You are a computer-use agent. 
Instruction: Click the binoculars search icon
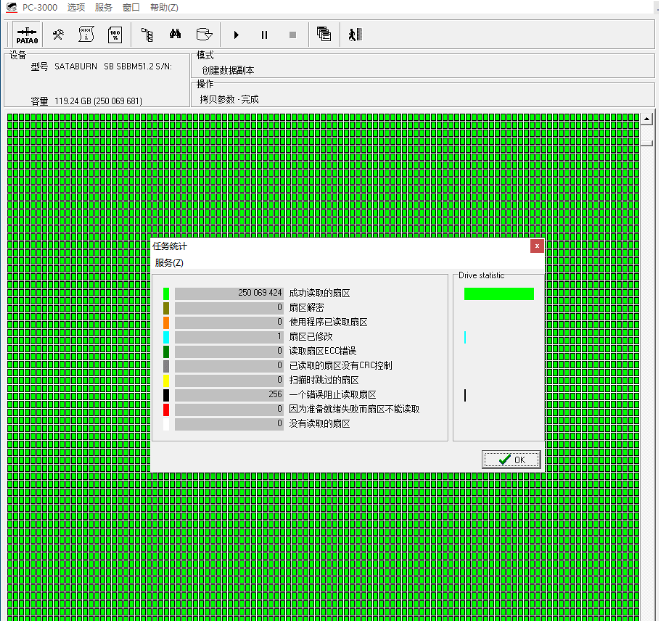tap(175, 34)
